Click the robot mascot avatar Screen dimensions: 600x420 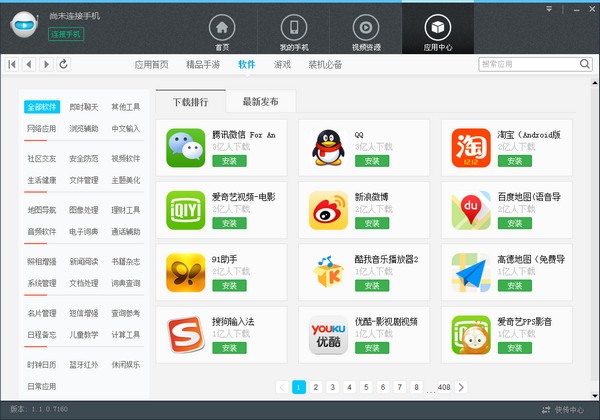pos(24,25)
